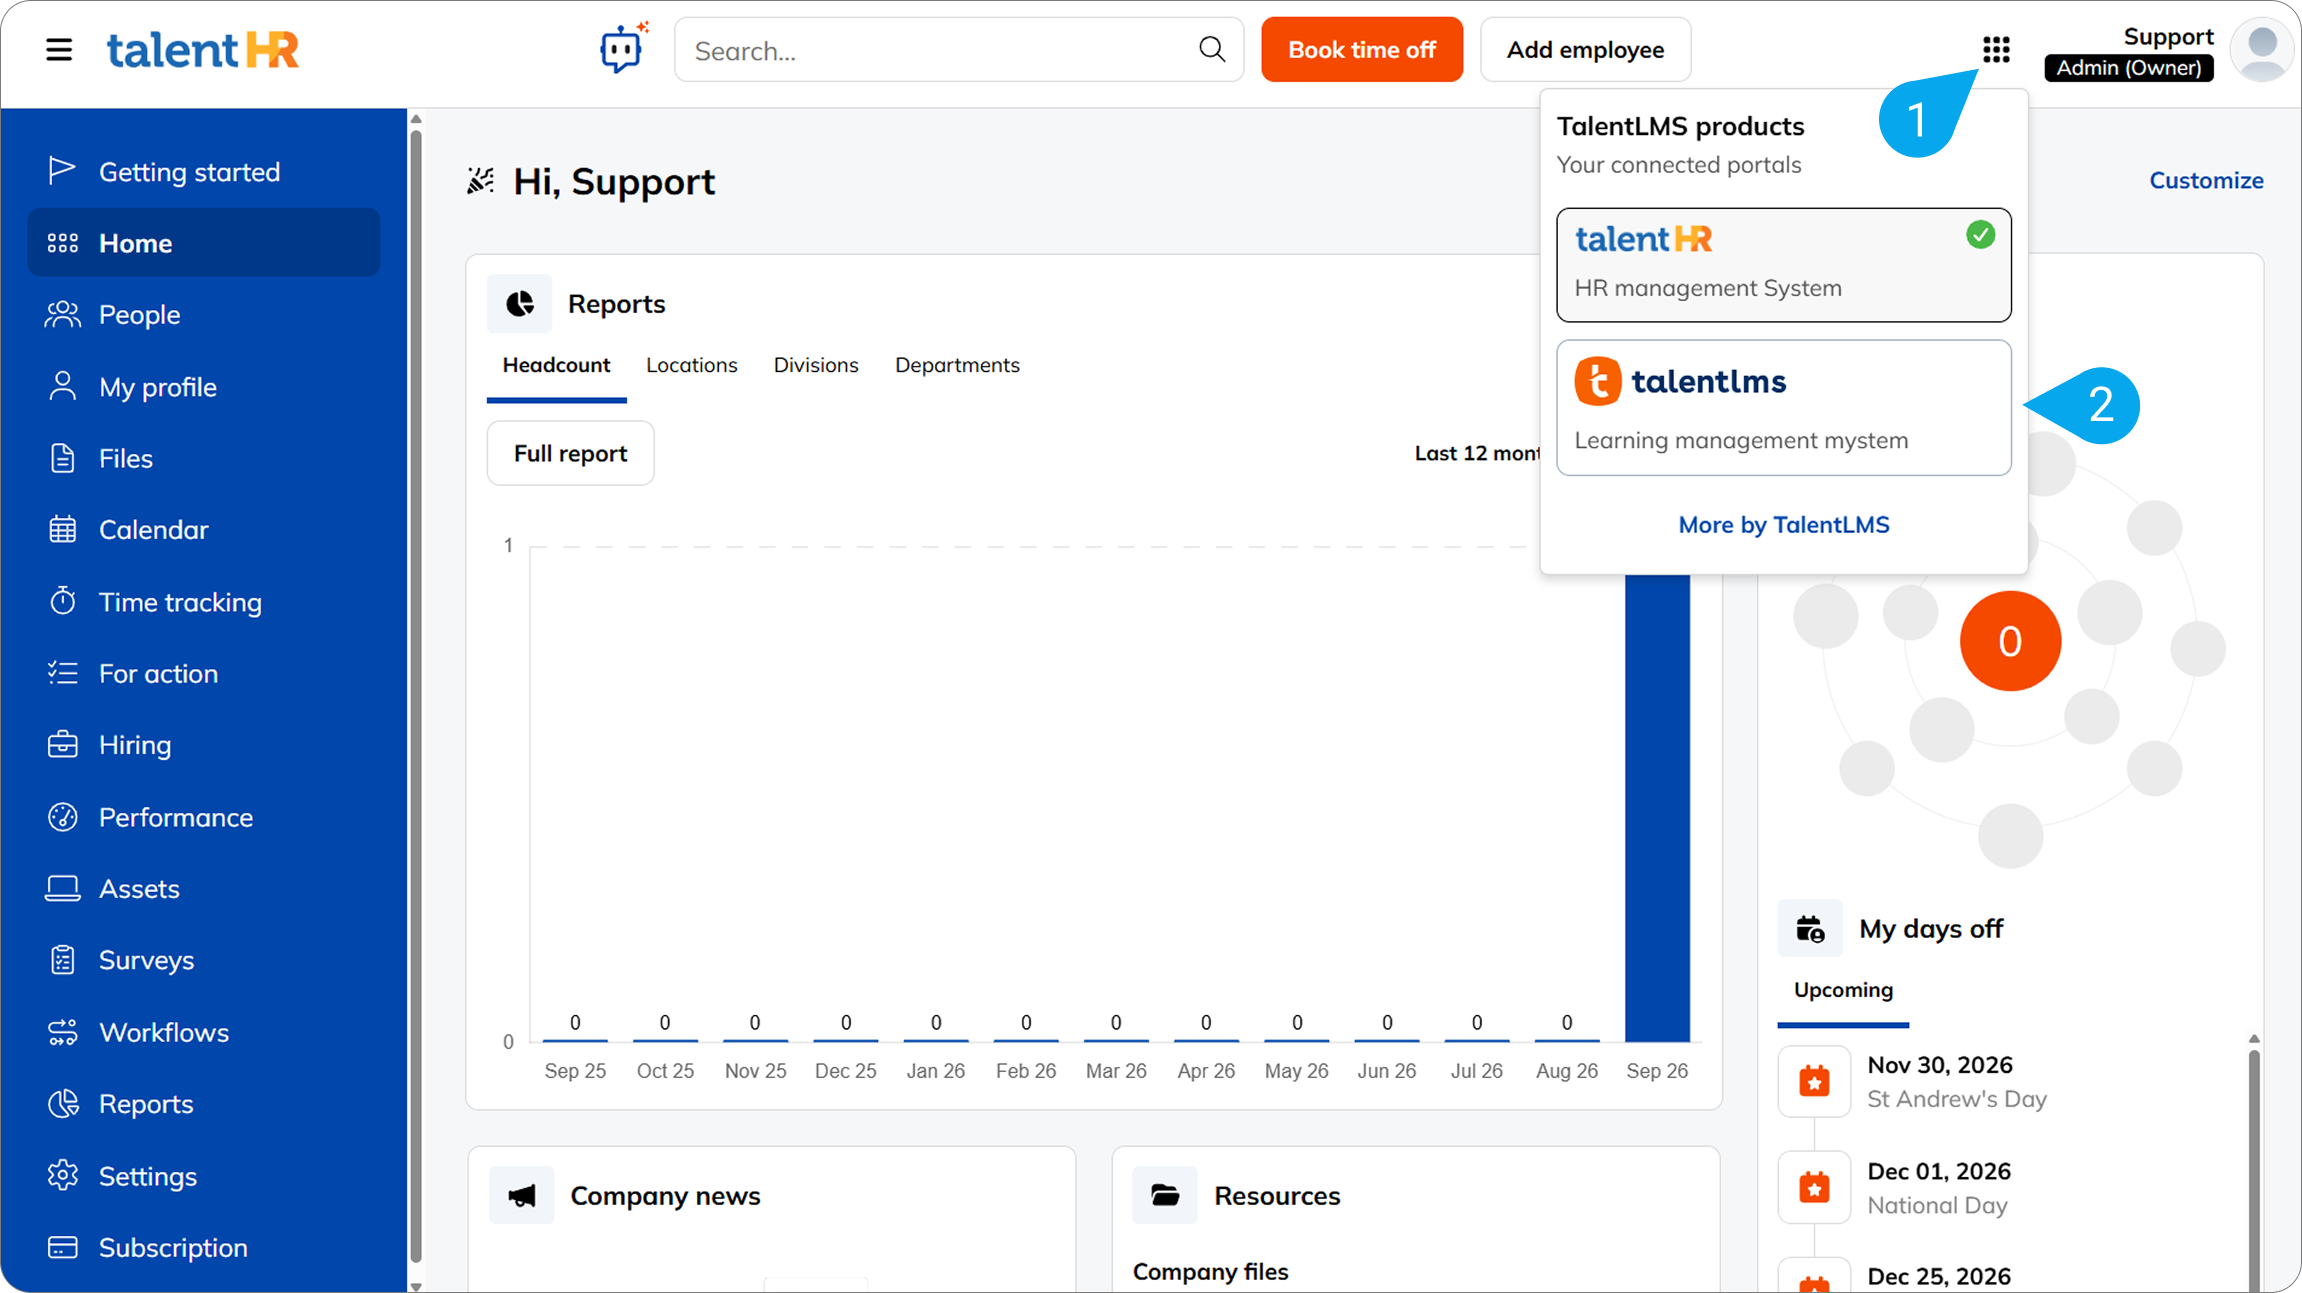Open My profile in the sidebar
The image size is (2302, 1293).
(204, 387)
